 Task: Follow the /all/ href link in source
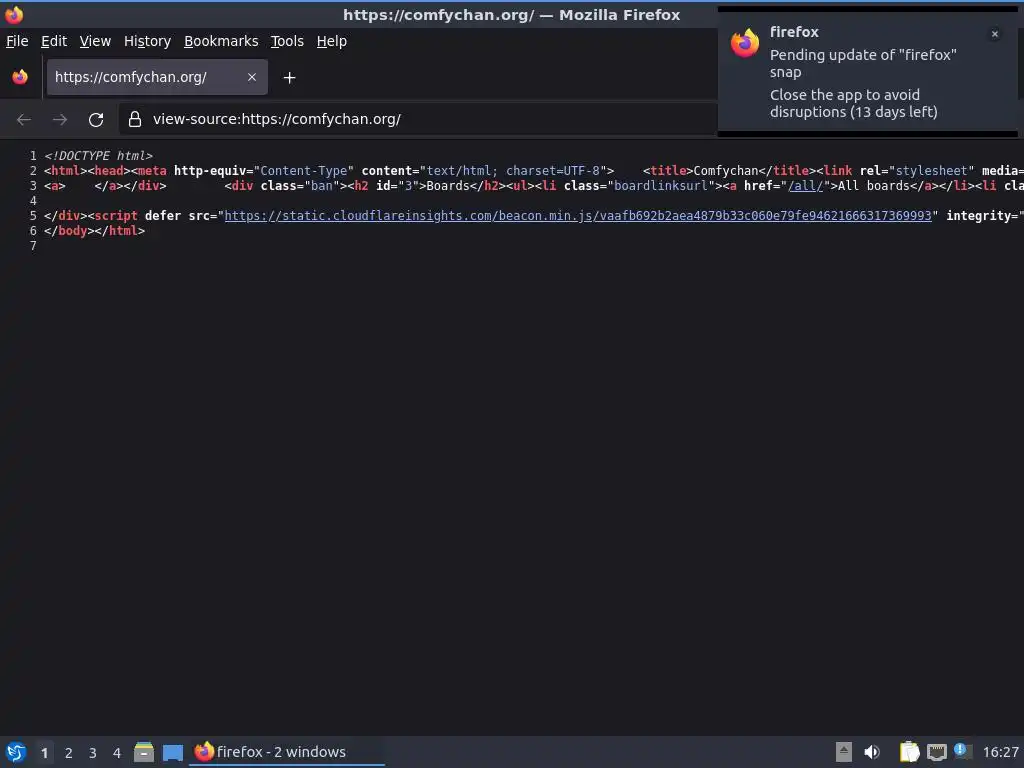tap(805, 185)
